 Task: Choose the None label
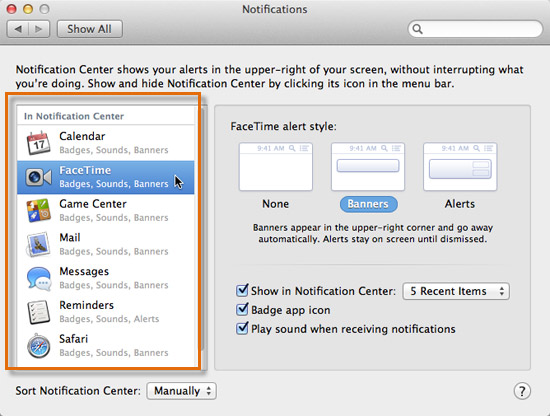(x=276, y=204)
